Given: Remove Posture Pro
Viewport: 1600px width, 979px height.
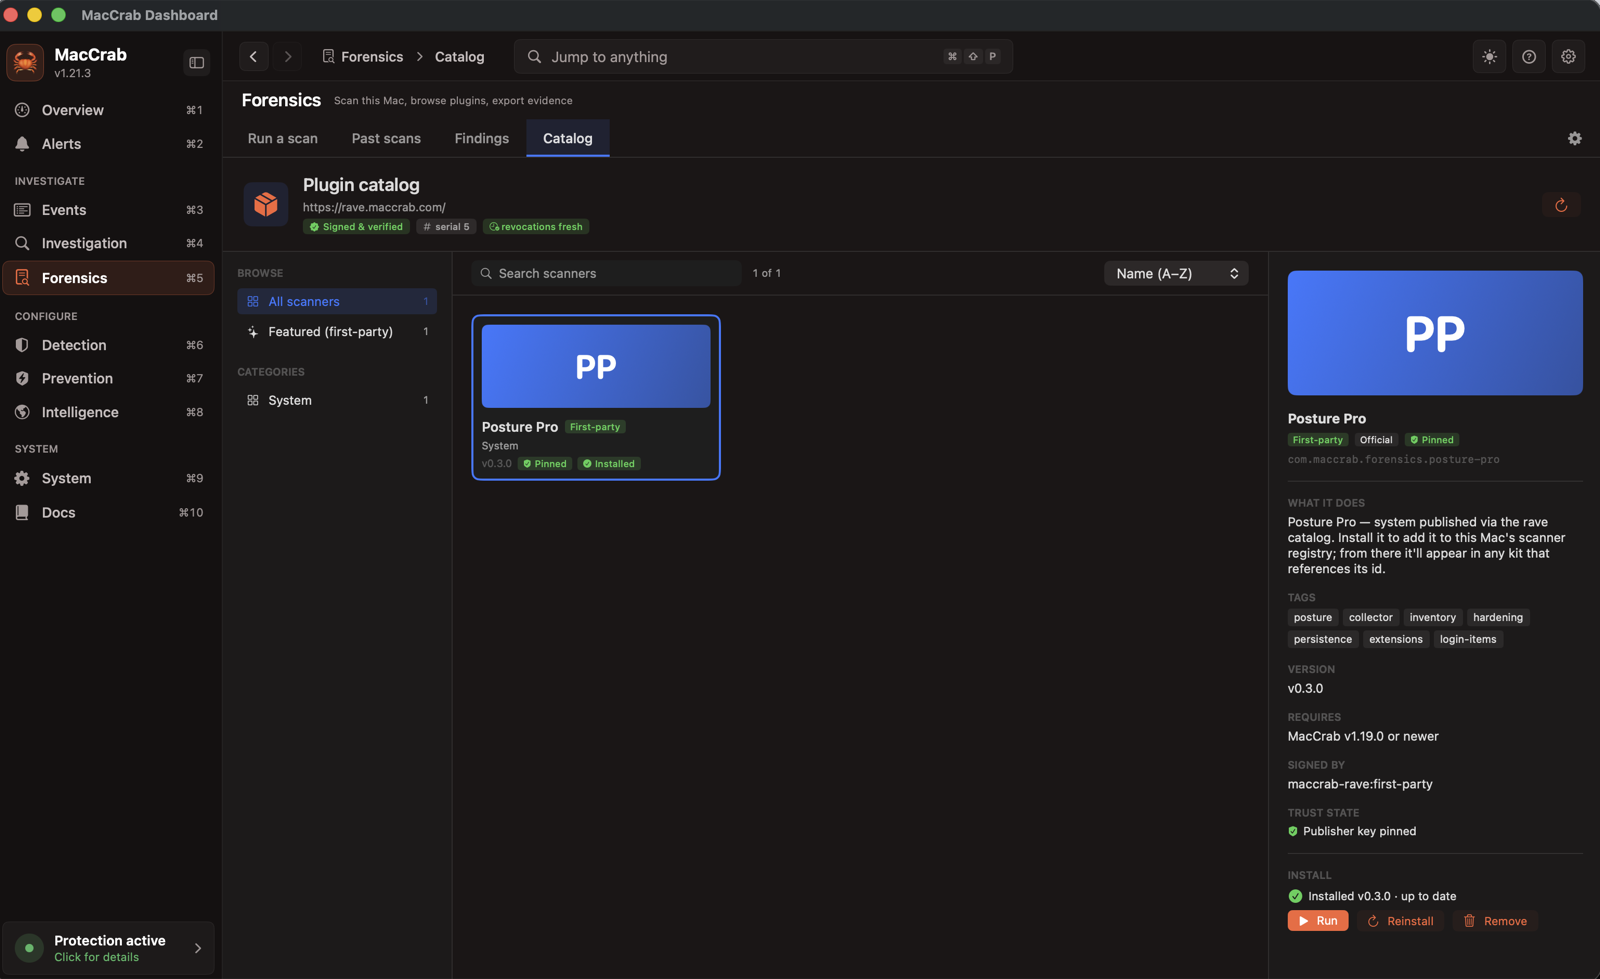Looking at the screenshot, I should (x=1495, y=921).
